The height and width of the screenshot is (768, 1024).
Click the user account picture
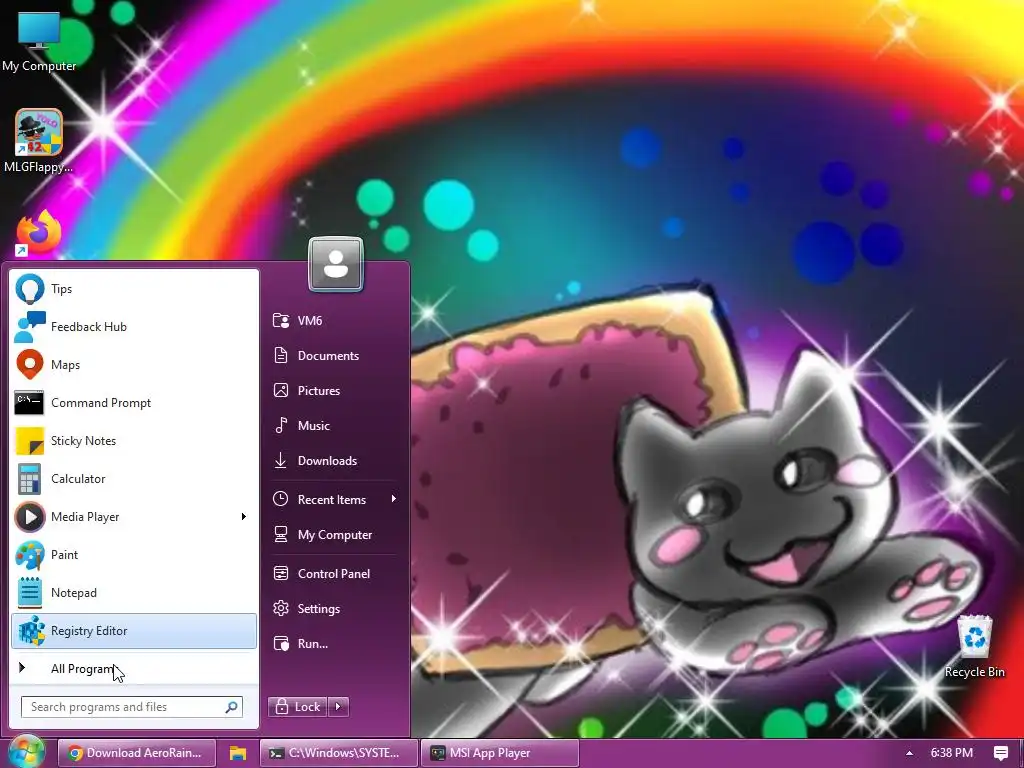tap(336, 263)
